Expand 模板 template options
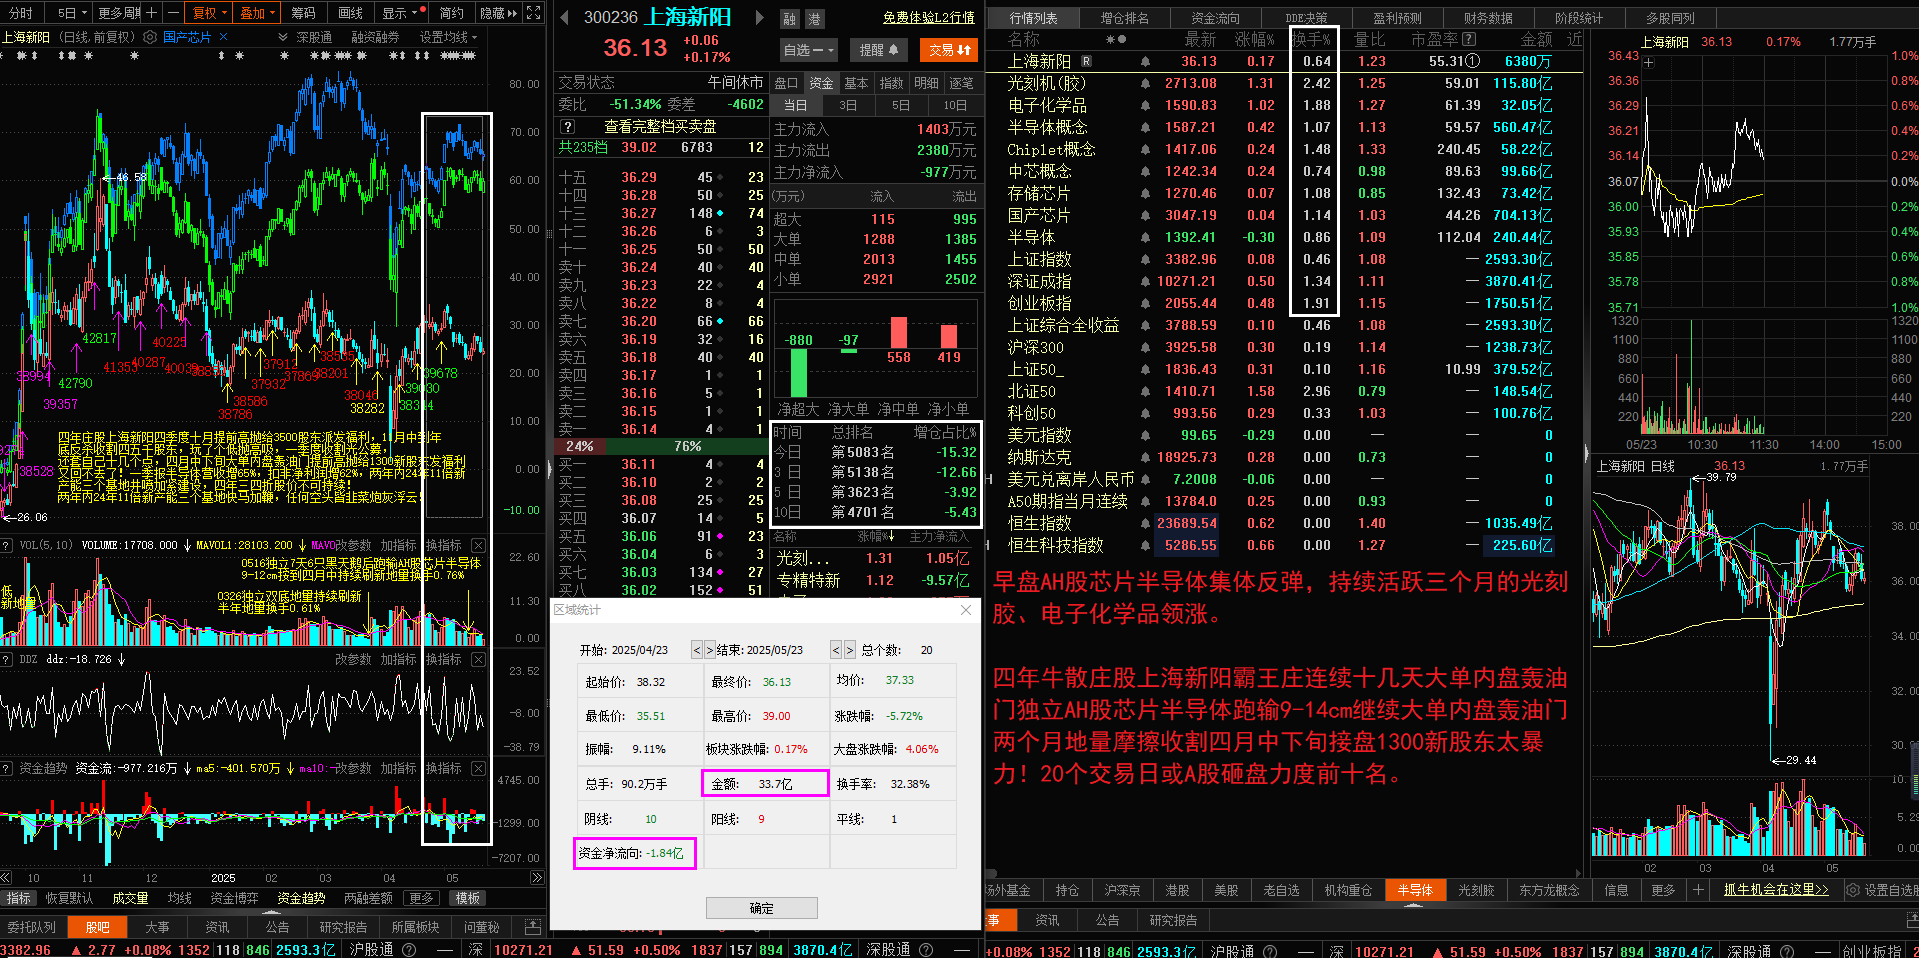The height and width of the screenshot is (958, 1919). pos(467,899)
